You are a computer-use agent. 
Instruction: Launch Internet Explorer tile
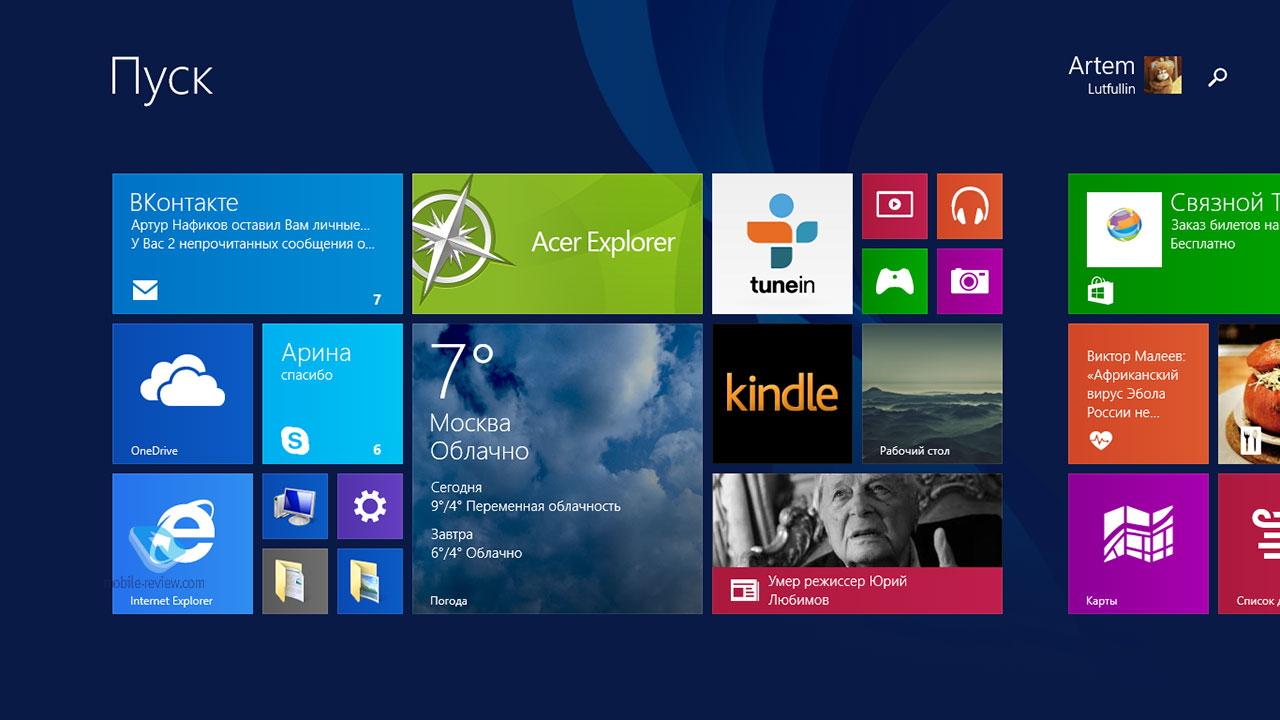pos(182,544)
